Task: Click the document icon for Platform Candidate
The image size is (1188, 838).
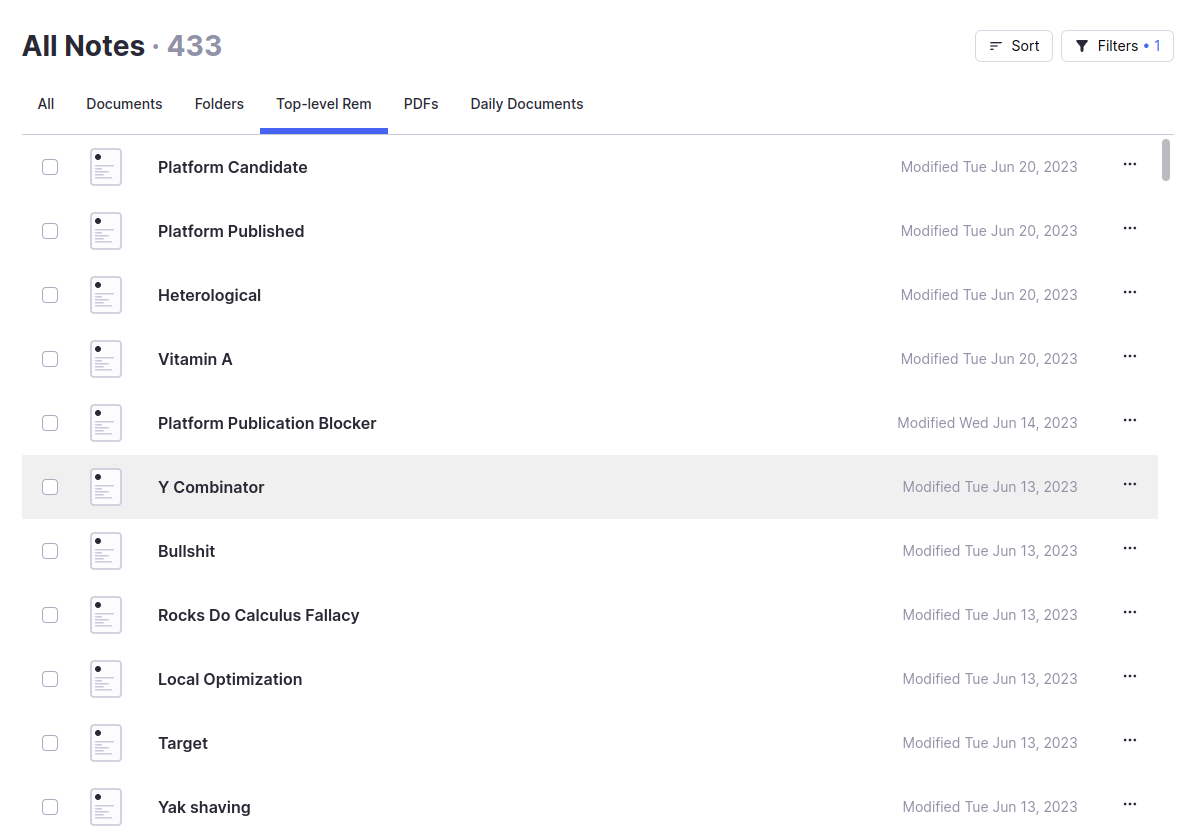Action: [106, 167]
